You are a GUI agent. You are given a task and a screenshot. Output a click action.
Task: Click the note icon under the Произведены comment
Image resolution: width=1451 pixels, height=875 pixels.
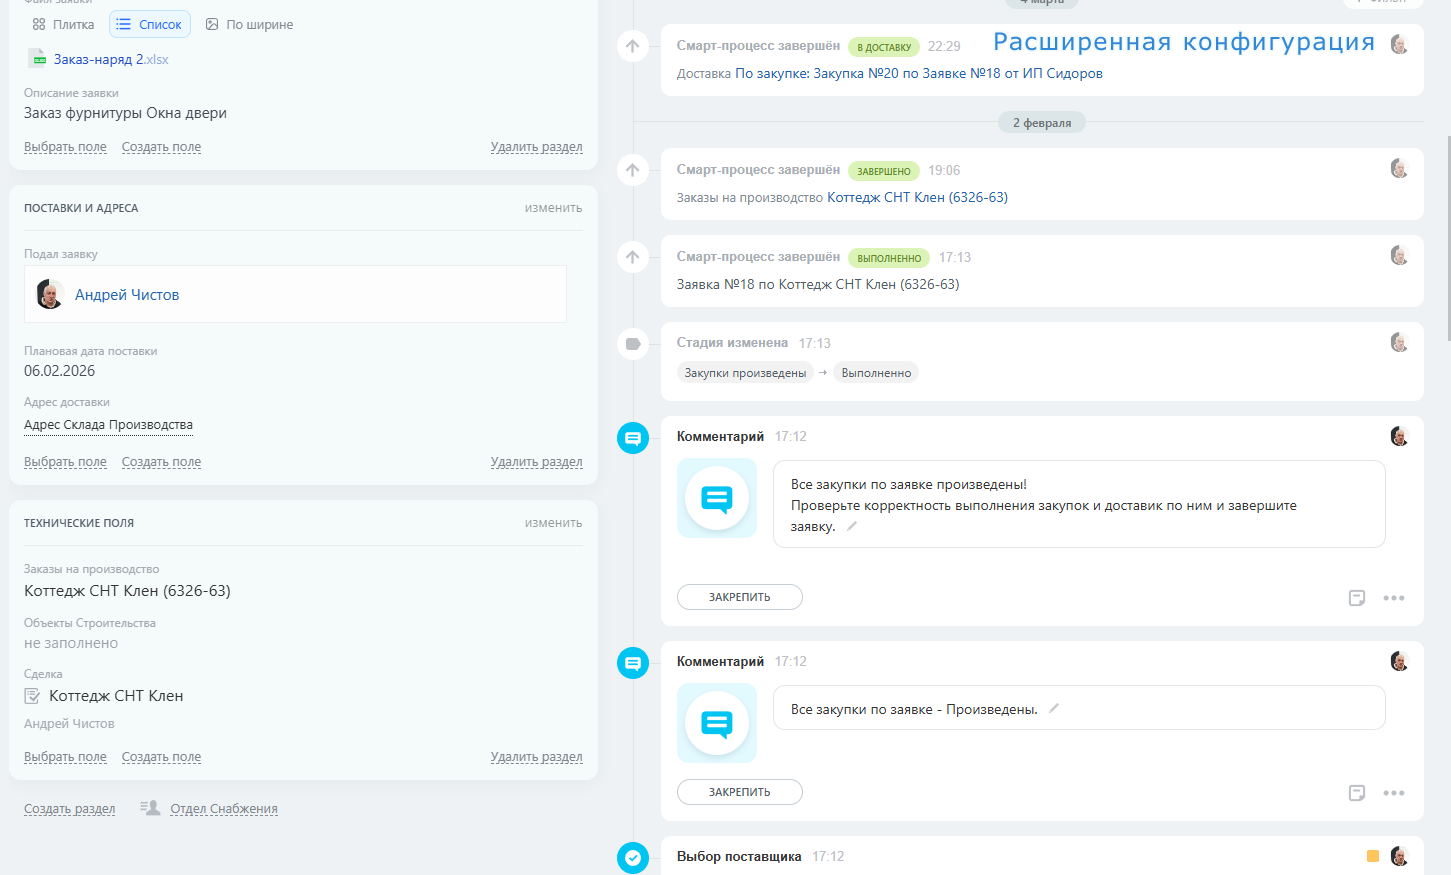pyautogui.click(x=1357, y=793)
